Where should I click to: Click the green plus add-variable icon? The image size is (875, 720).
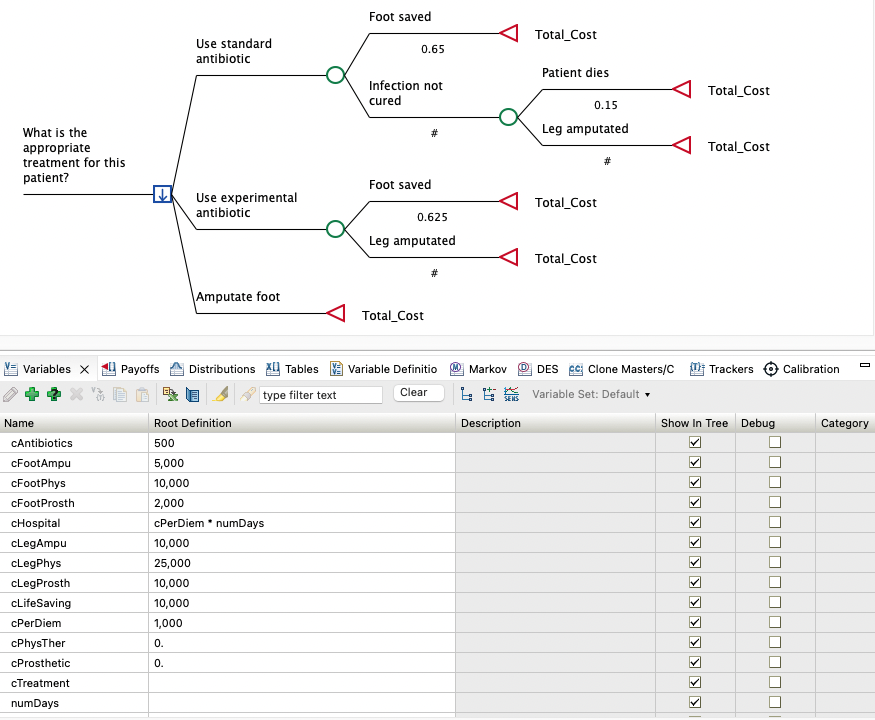point(32,393)
